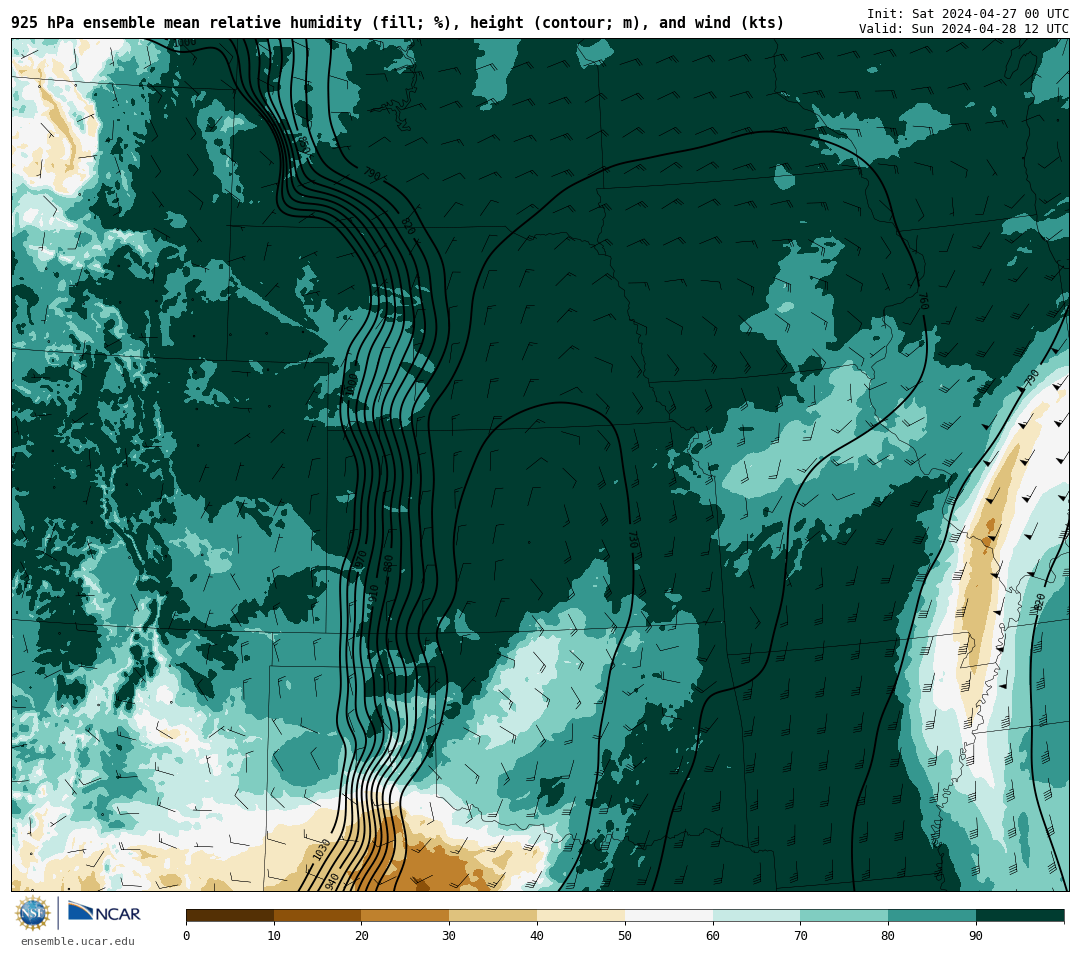This screenshot has width=1080, height=954.
Task: Click the colorbar tick label '90'
Action: 976,935
